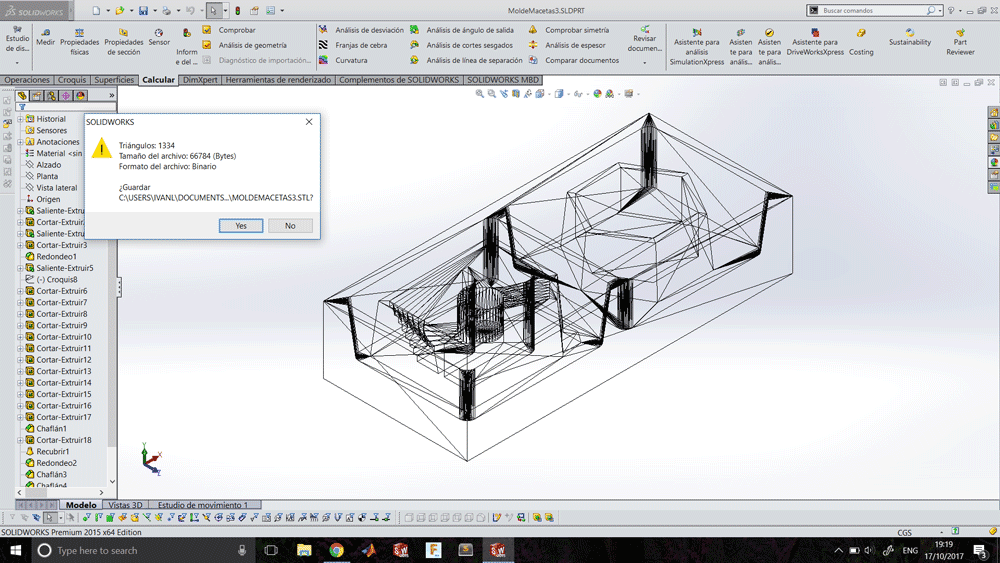Click the zoom to fit icon in viewport toolbar
1000x563 pixels.
pos(480,94)
